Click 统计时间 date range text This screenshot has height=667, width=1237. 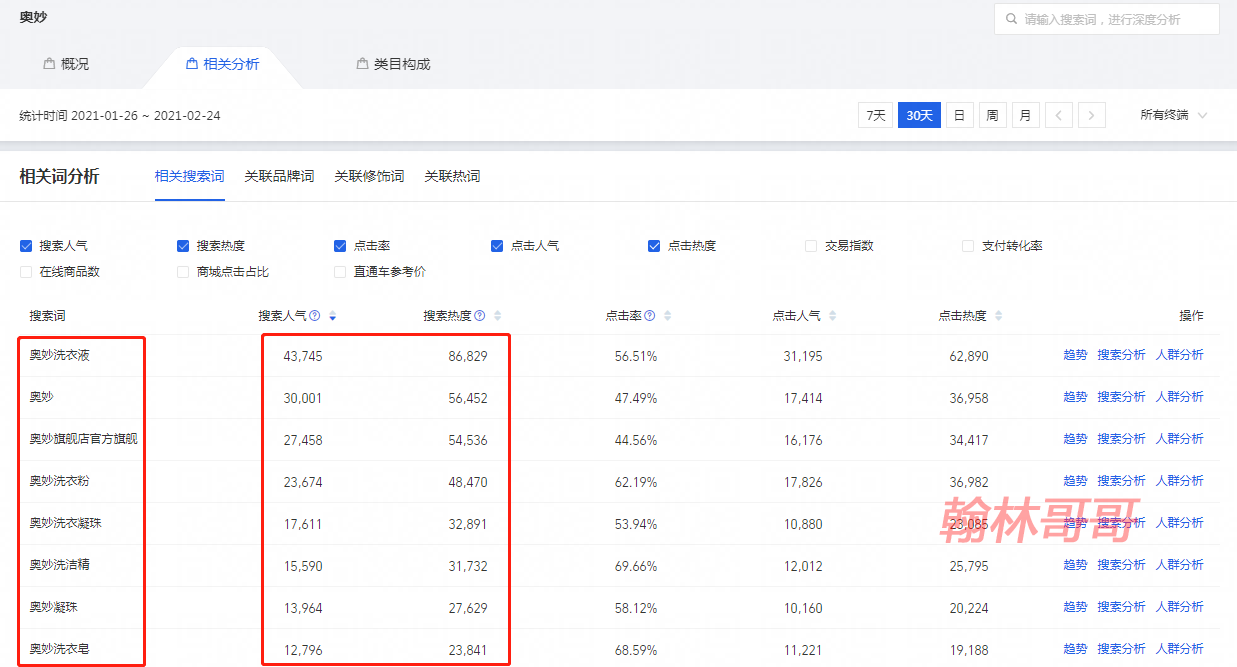click(120, 116)
